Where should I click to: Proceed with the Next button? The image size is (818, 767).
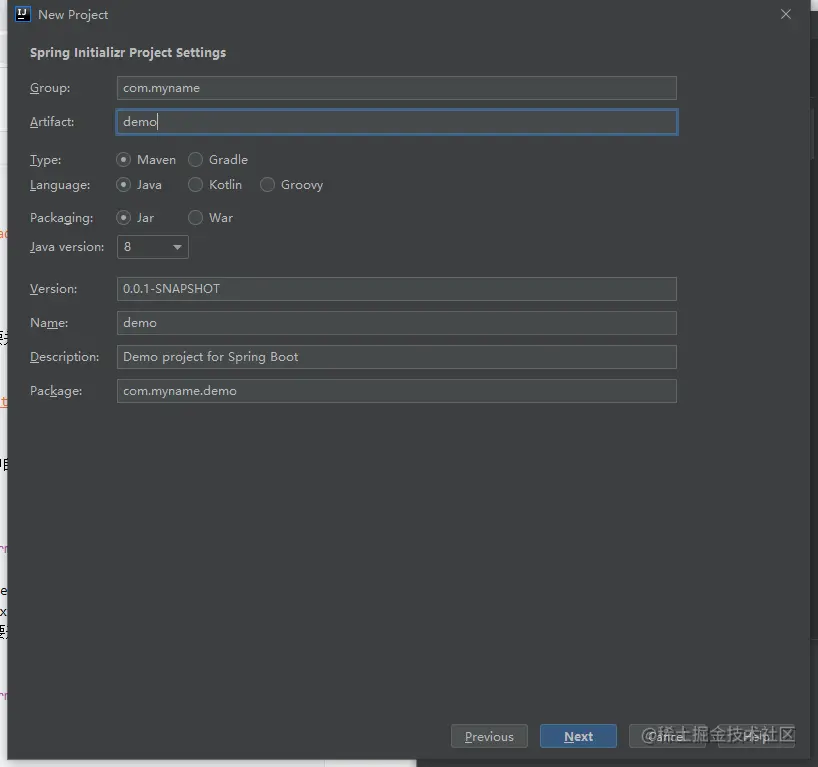(x=578, y=736)
